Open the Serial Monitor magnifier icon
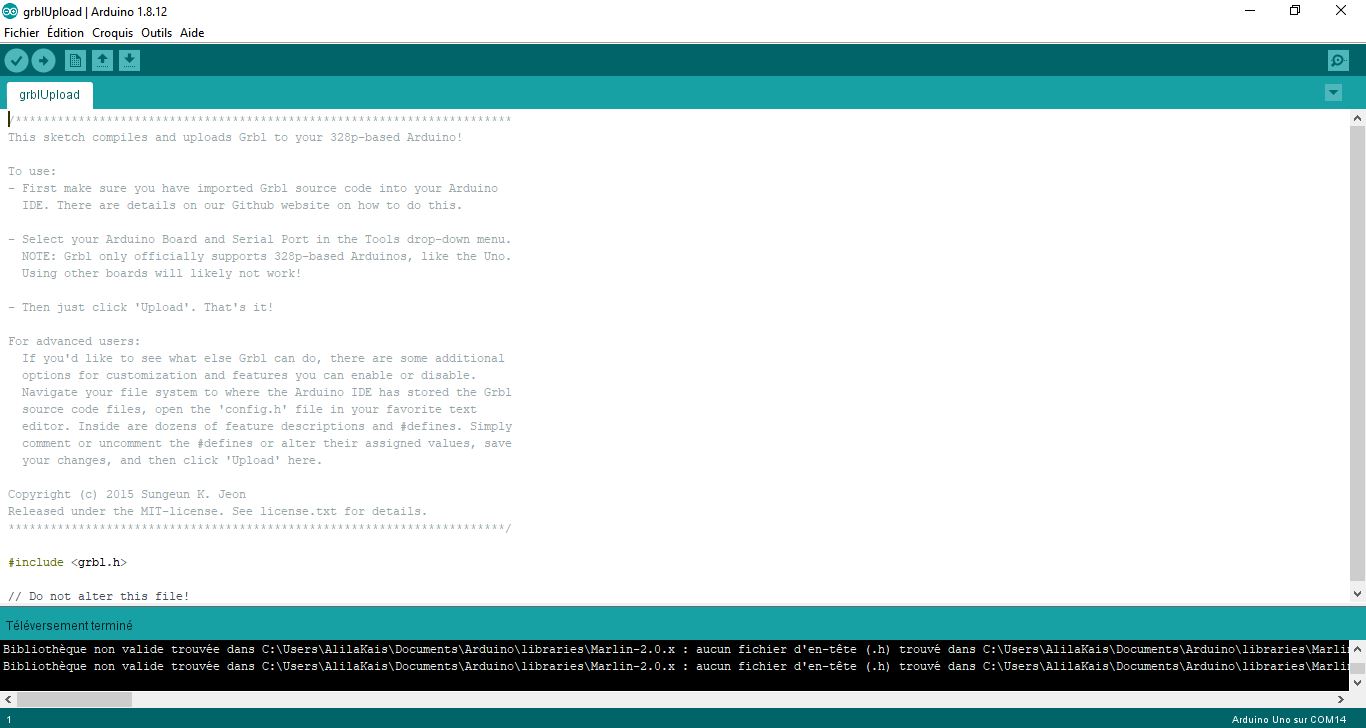This screenshot has width=1366, height=728. point(1338,61)
